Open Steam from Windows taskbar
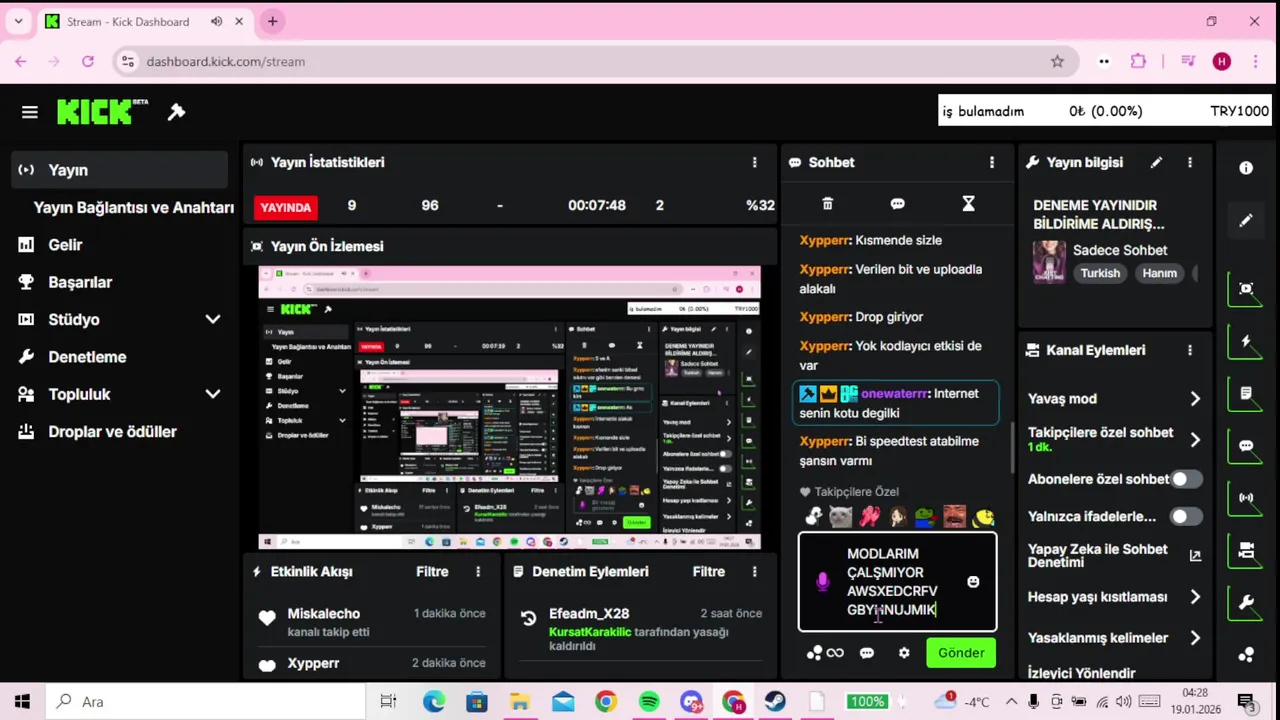1280x720 pixels. [775, 702]
